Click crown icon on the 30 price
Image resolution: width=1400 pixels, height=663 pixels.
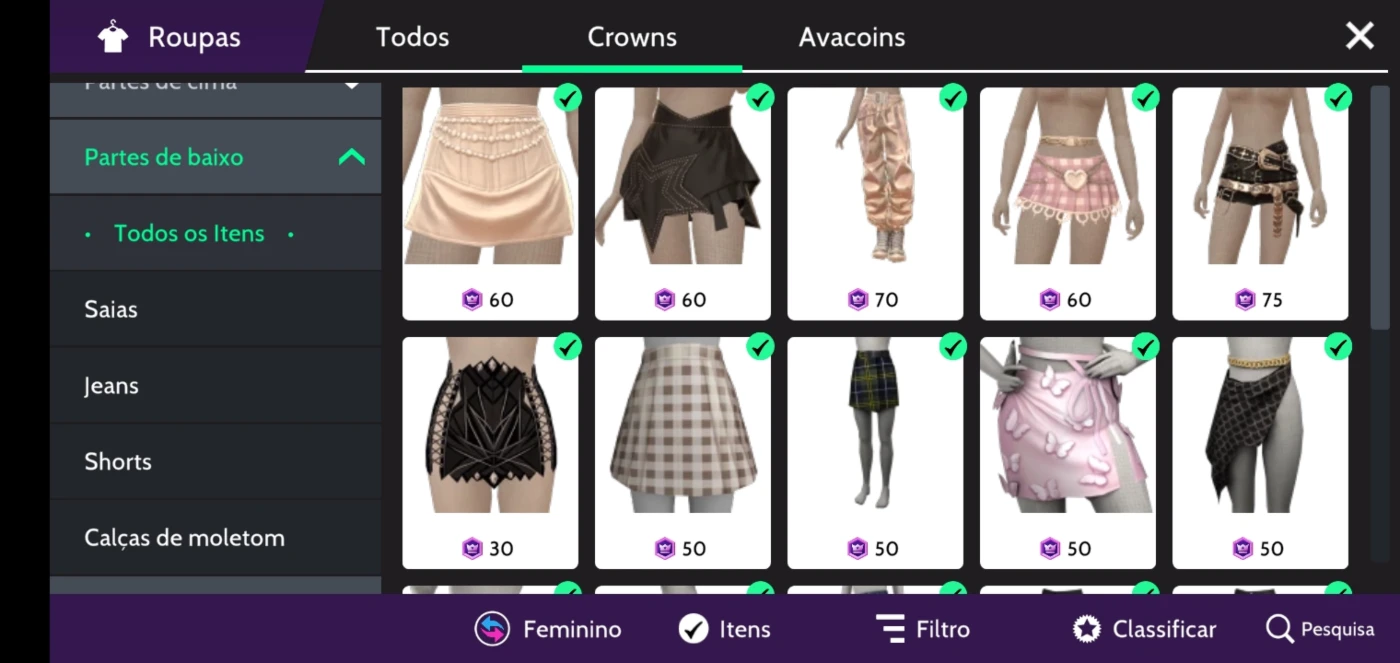tap(472, 548)
